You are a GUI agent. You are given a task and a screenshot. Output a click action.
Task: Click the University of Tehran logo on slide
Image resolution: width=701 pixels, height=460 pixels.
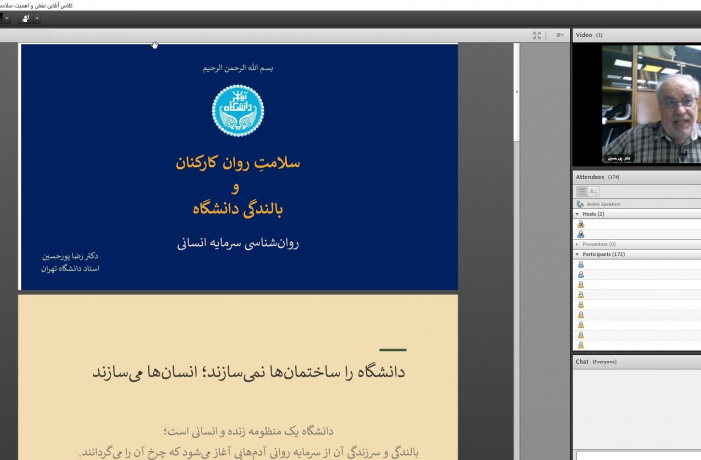(238, 110)
